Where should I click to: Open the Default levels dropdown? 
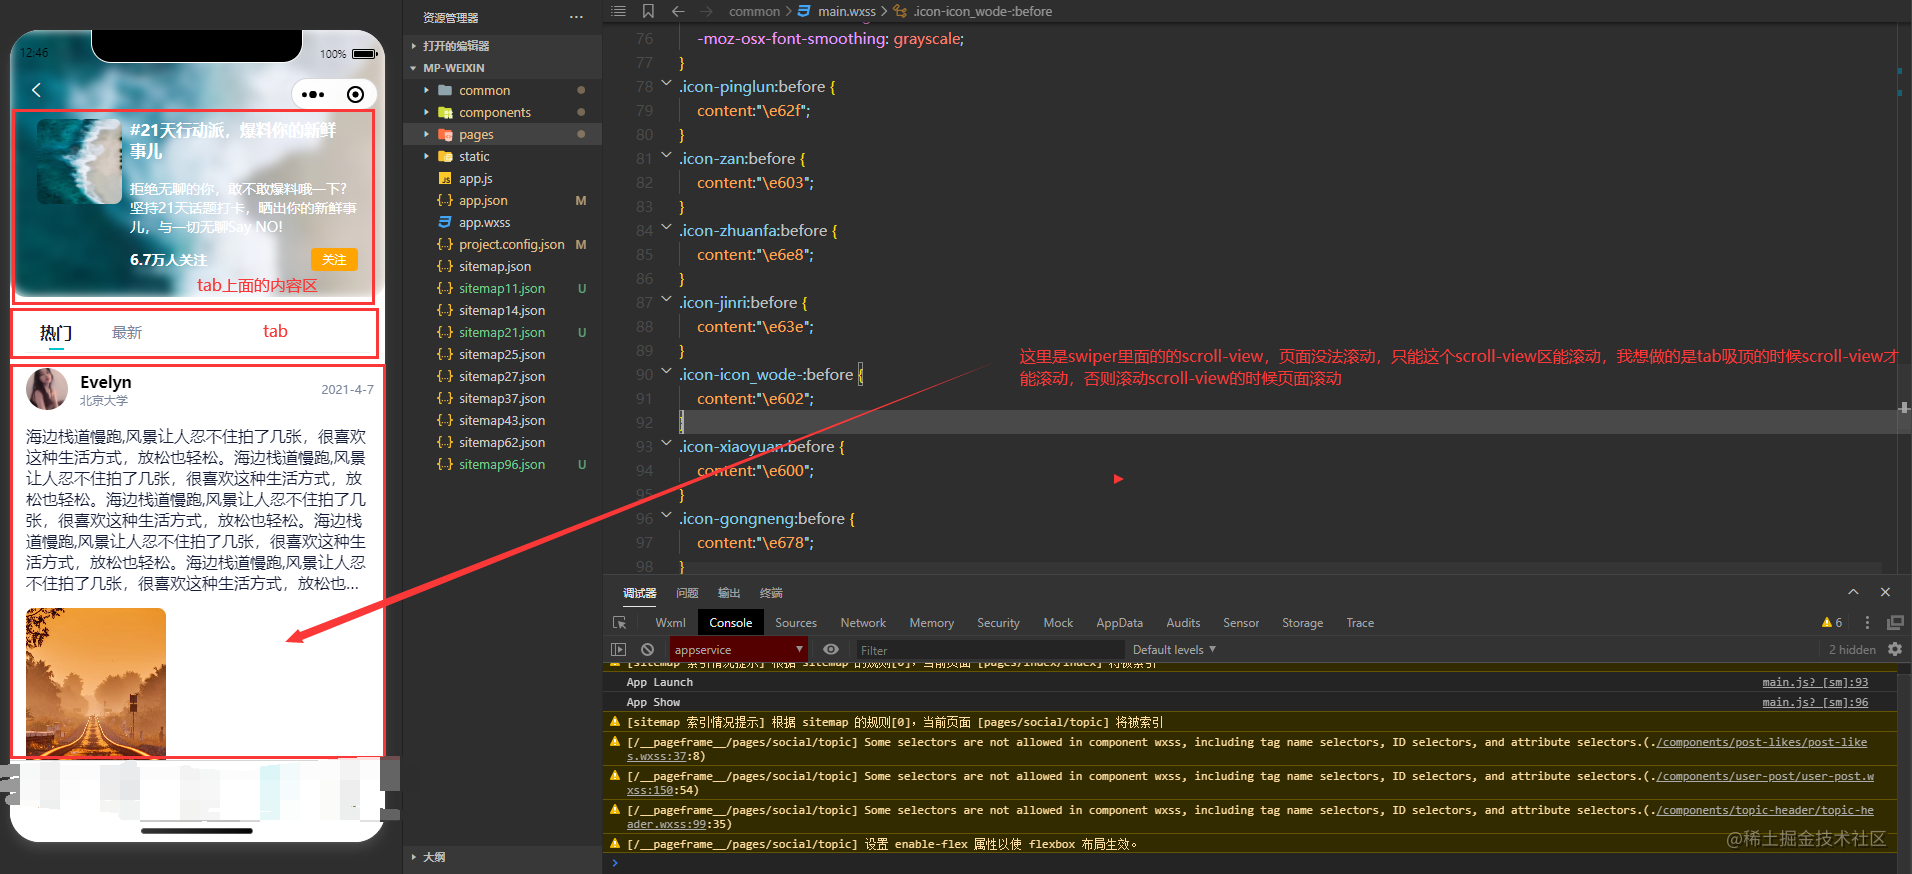tap(1174, 649)
